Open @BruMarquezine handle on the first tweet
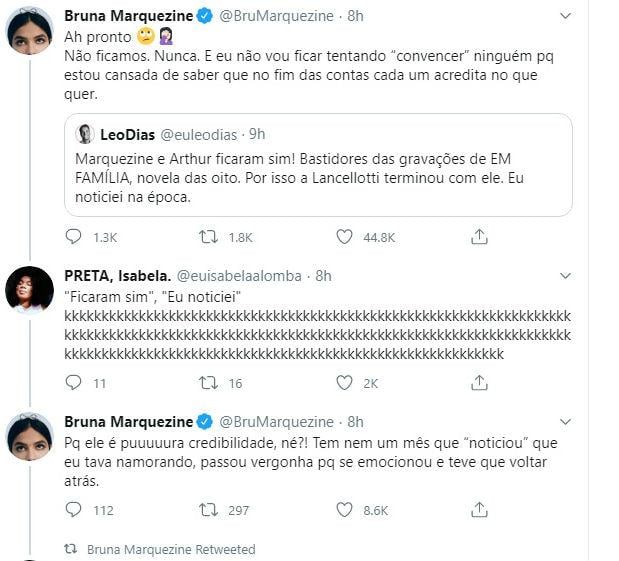This screenshot has width=619, height=561. point(276,16)
